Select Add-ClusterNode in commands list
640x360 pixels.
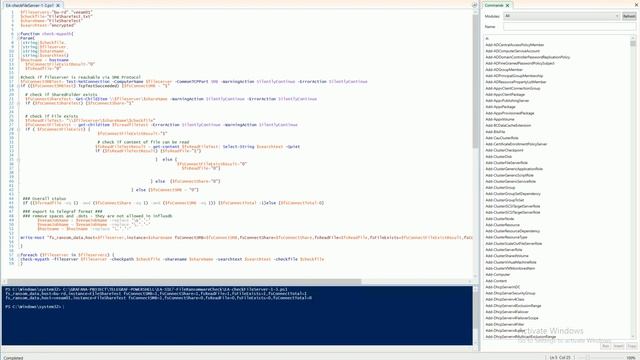click(500, 219)
